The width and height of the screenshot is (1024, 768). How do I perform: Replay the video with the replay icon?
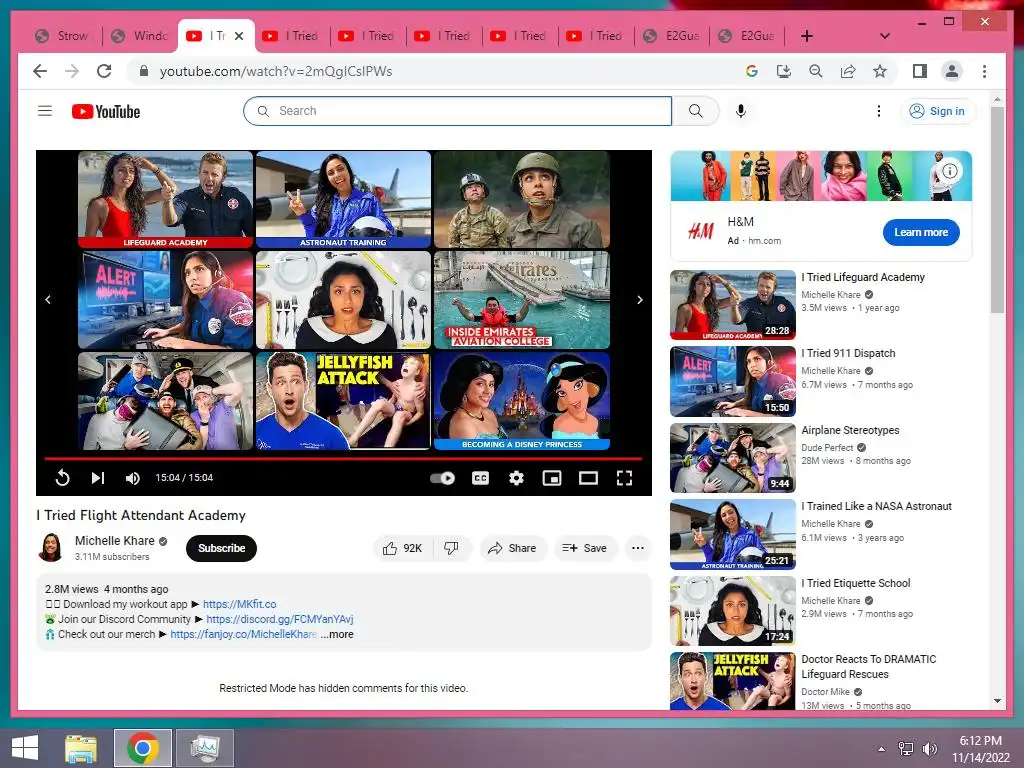[62, 478]
